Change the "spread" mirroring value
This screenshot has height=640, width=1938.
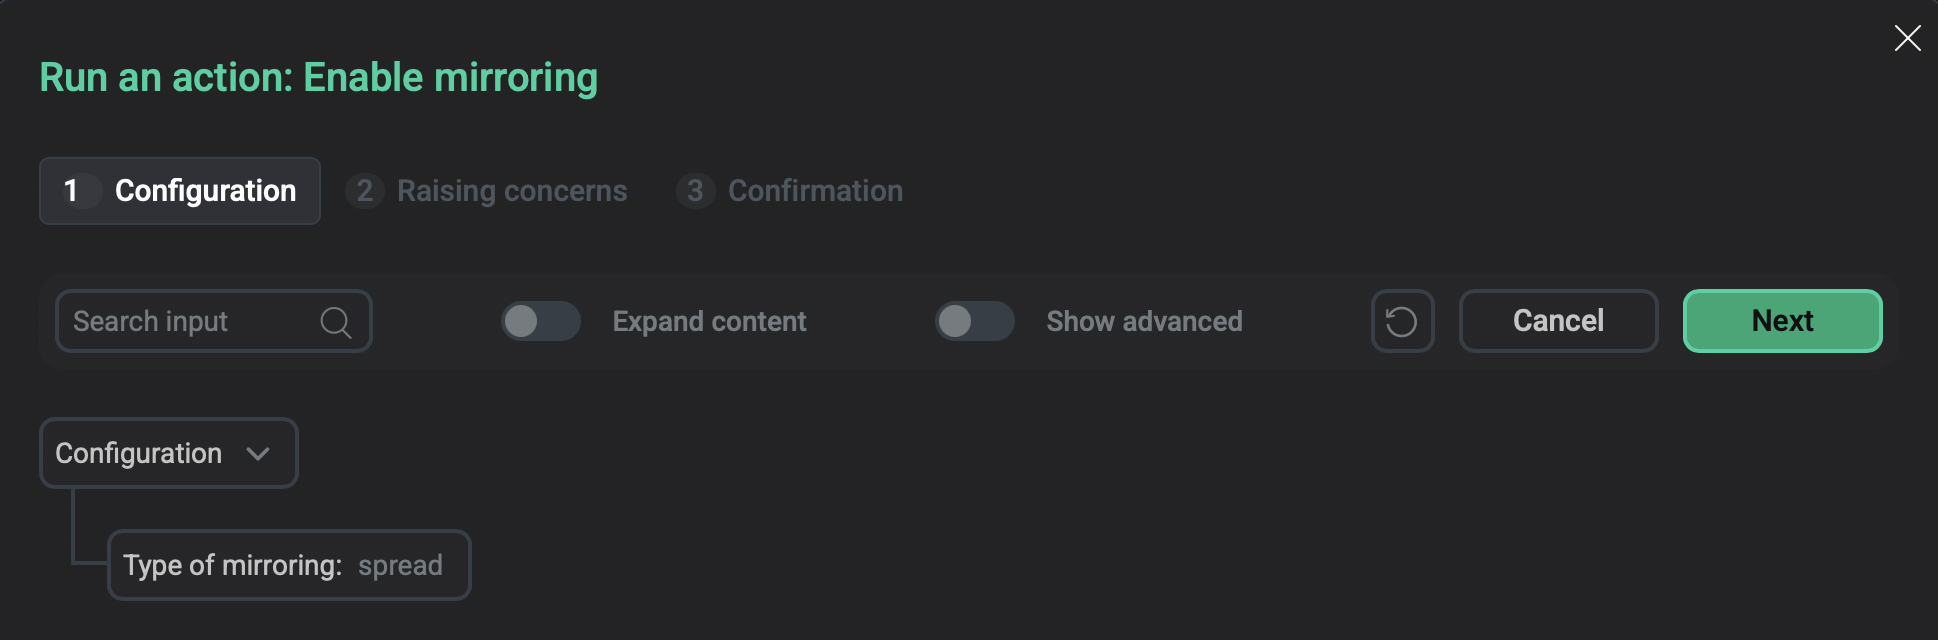(400, 565)
